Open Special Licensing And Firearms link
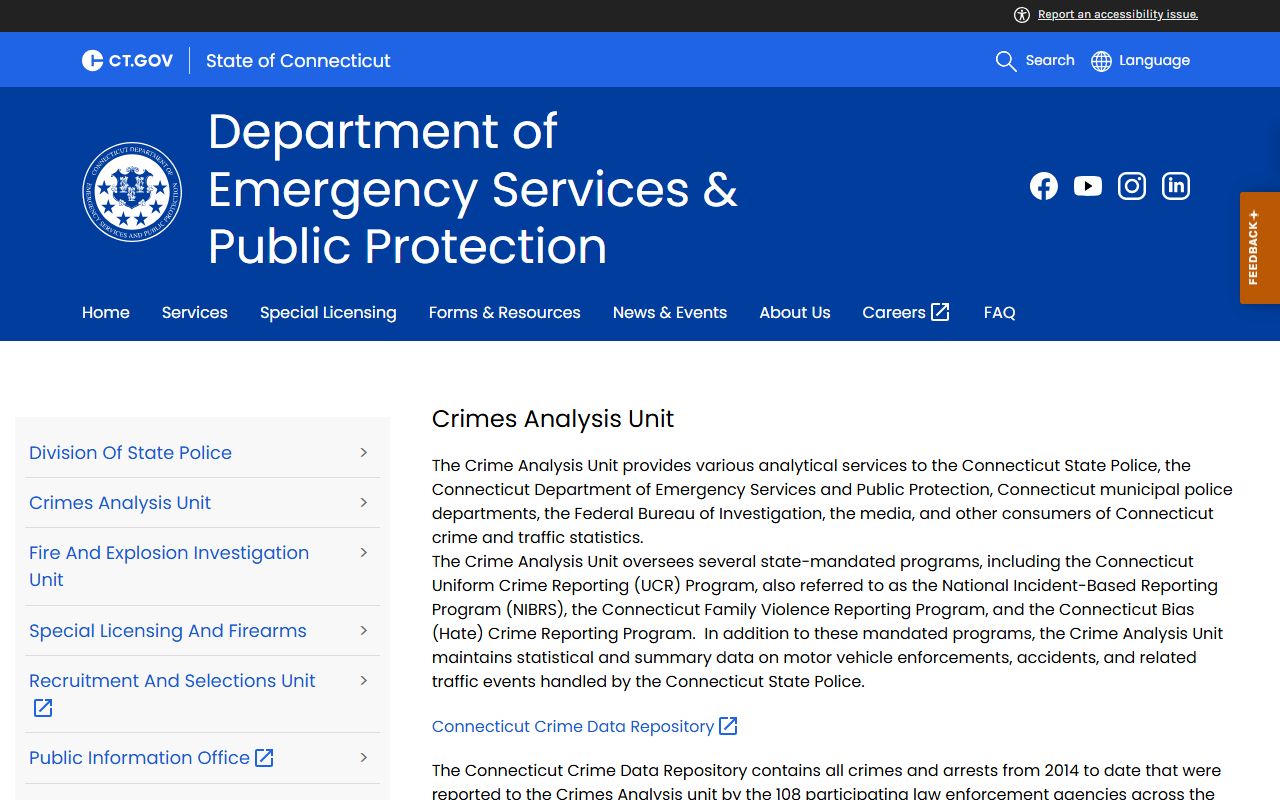 coord(168,631)
